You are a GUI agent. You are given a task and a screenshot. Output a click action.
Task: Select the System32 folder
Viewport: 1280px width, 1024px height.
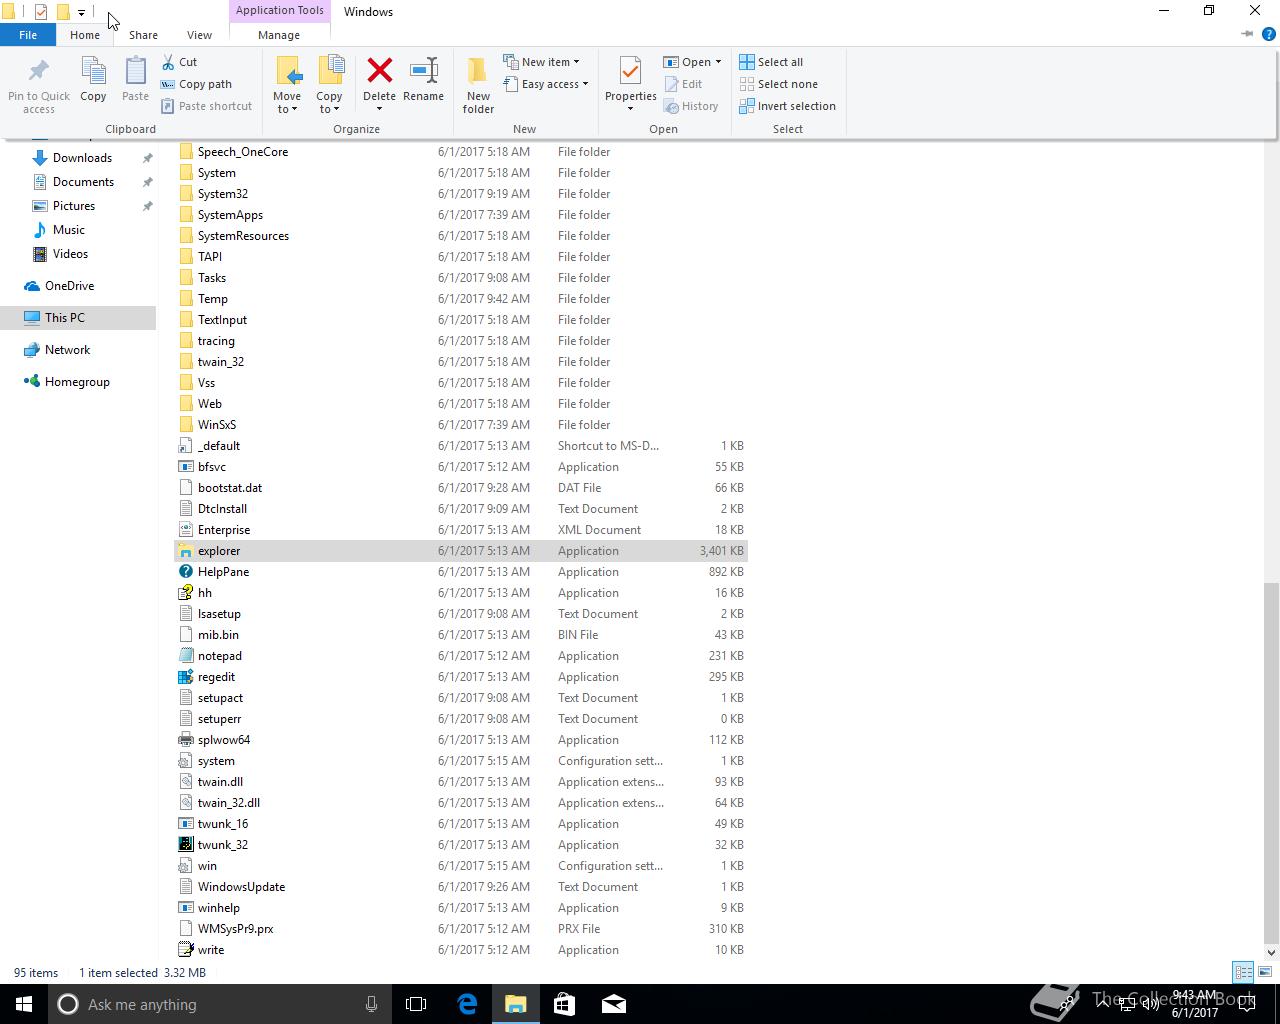click(x=461, y=194)
